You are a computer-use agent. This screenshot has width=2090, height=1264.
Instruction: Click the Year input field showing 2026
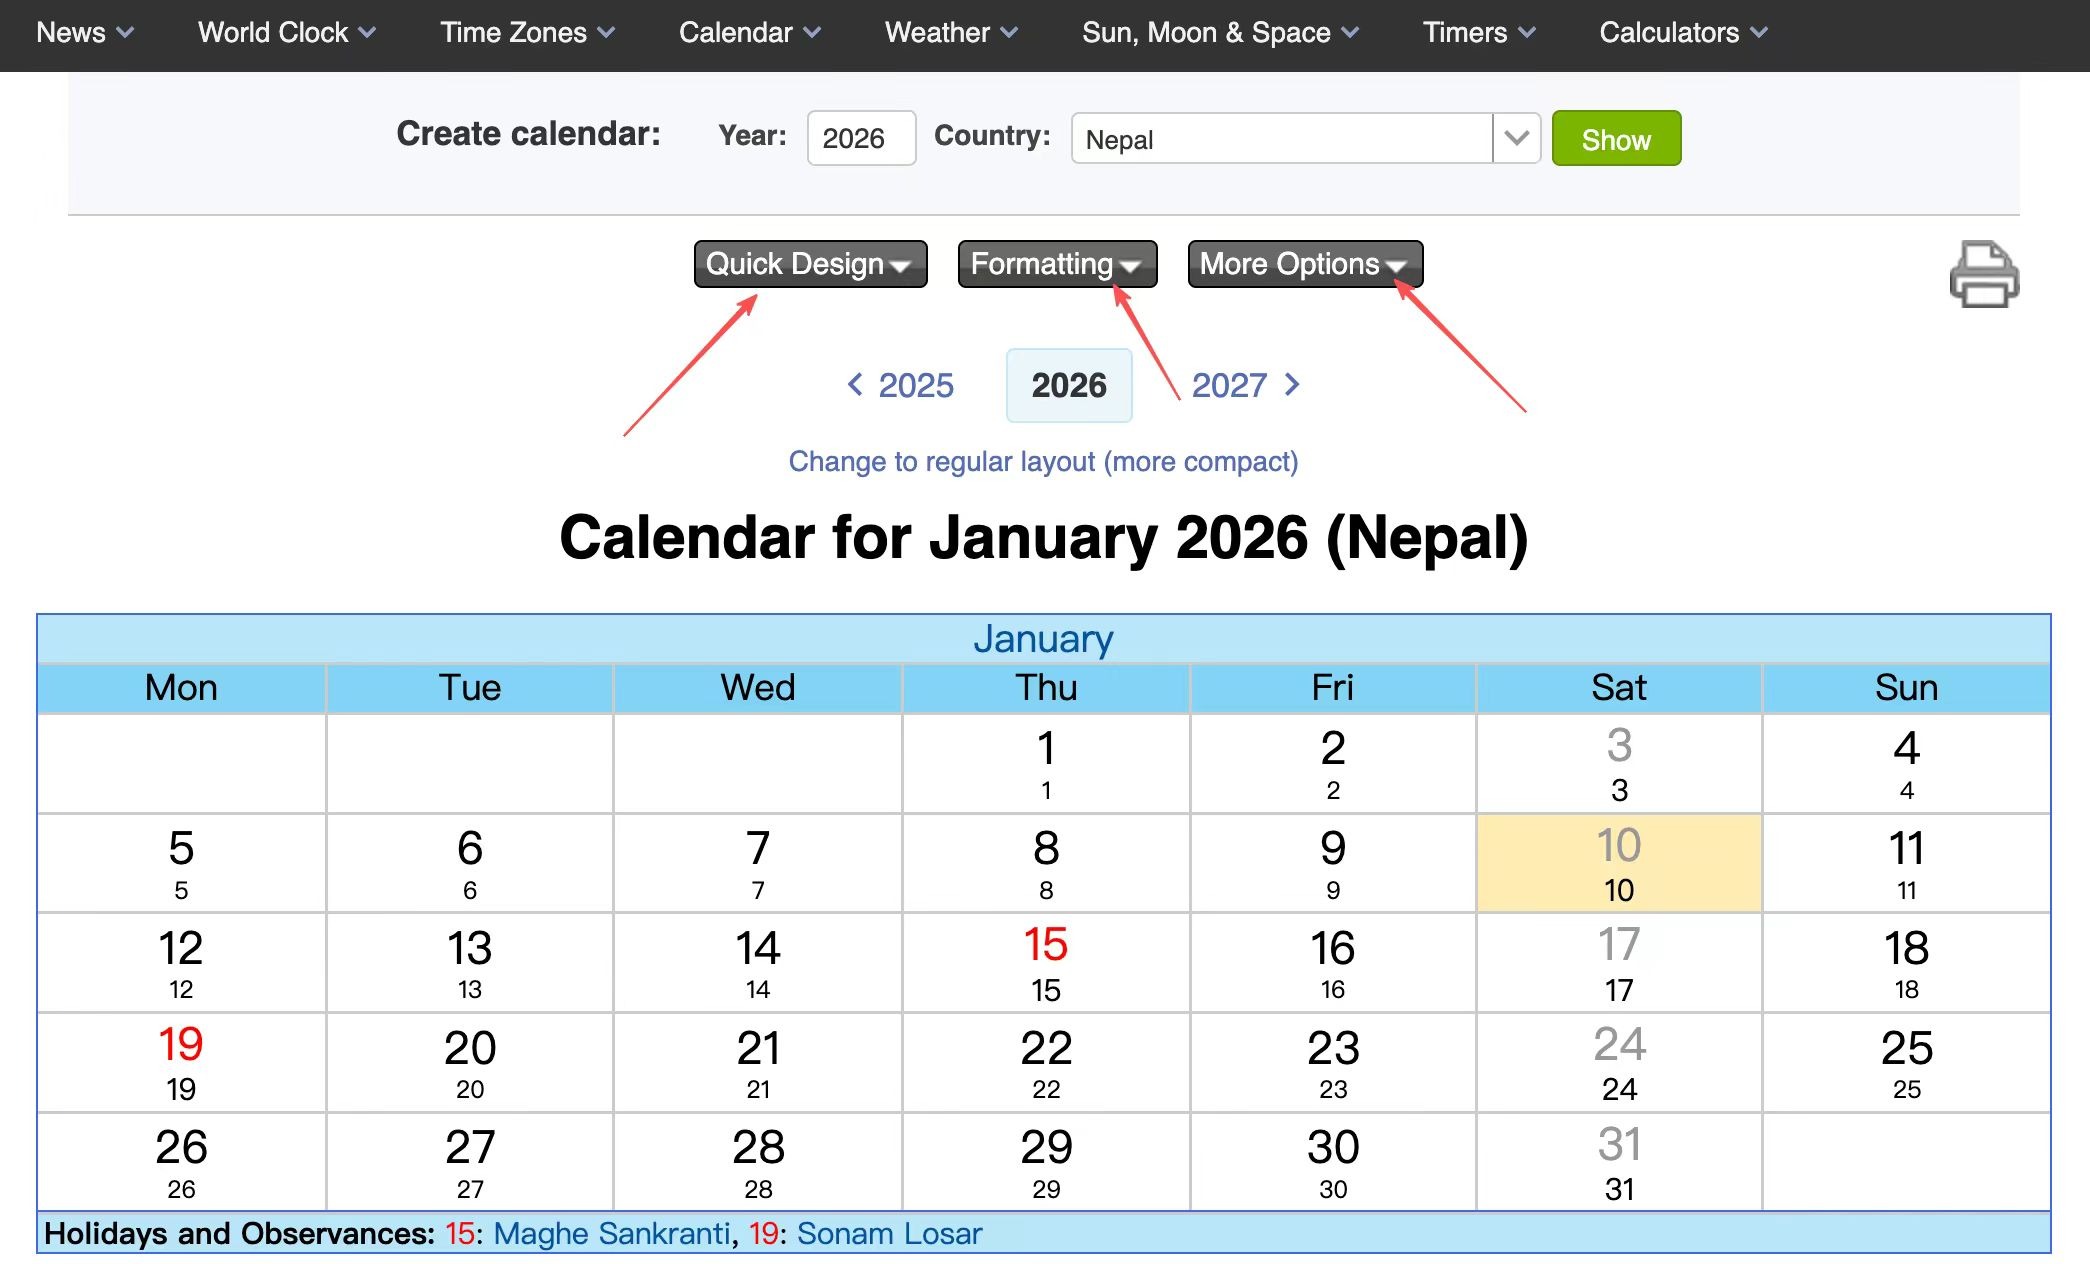pos(860,138)
